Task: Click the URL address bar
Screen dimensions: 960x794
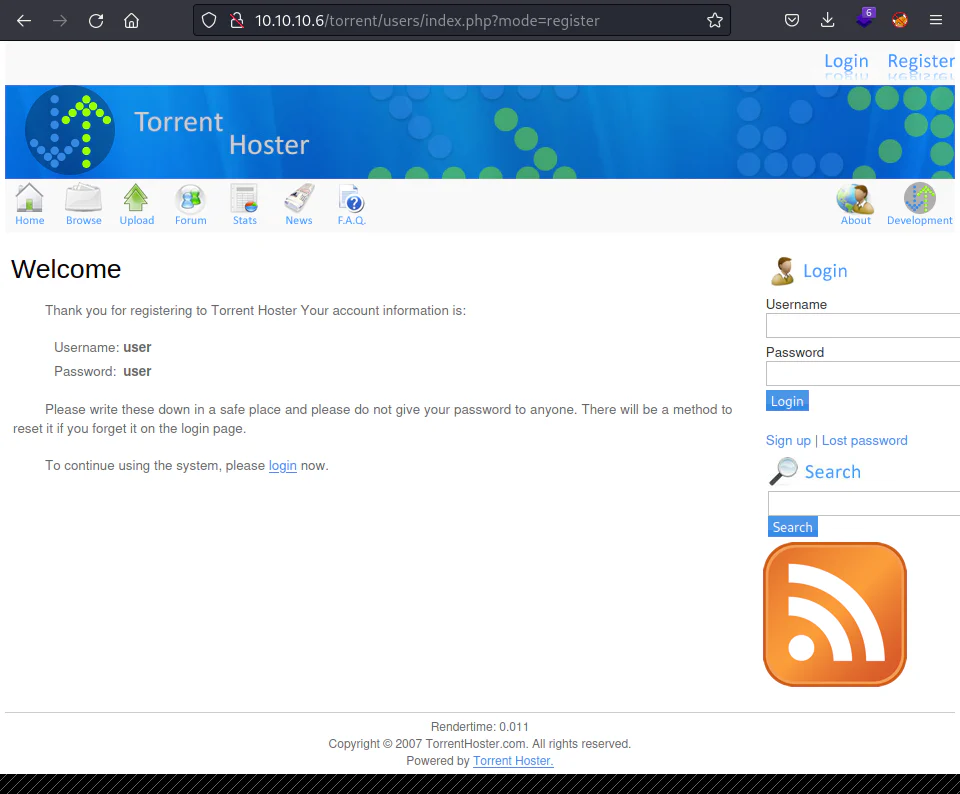Action: pyautogui.click(x=462, y=21)
